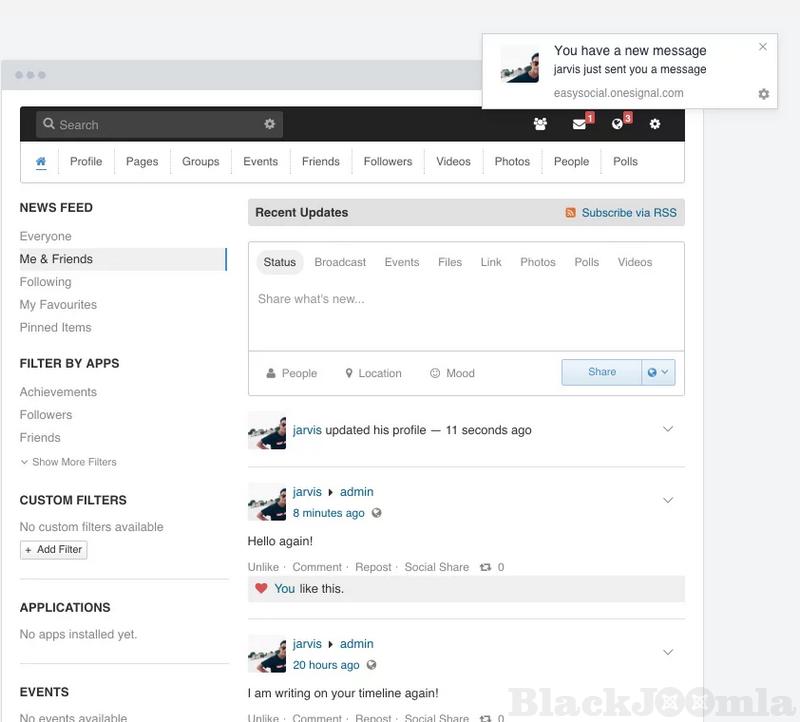
Task: Open the friend requests icon in top bar
Action: (x=540, y=124)
